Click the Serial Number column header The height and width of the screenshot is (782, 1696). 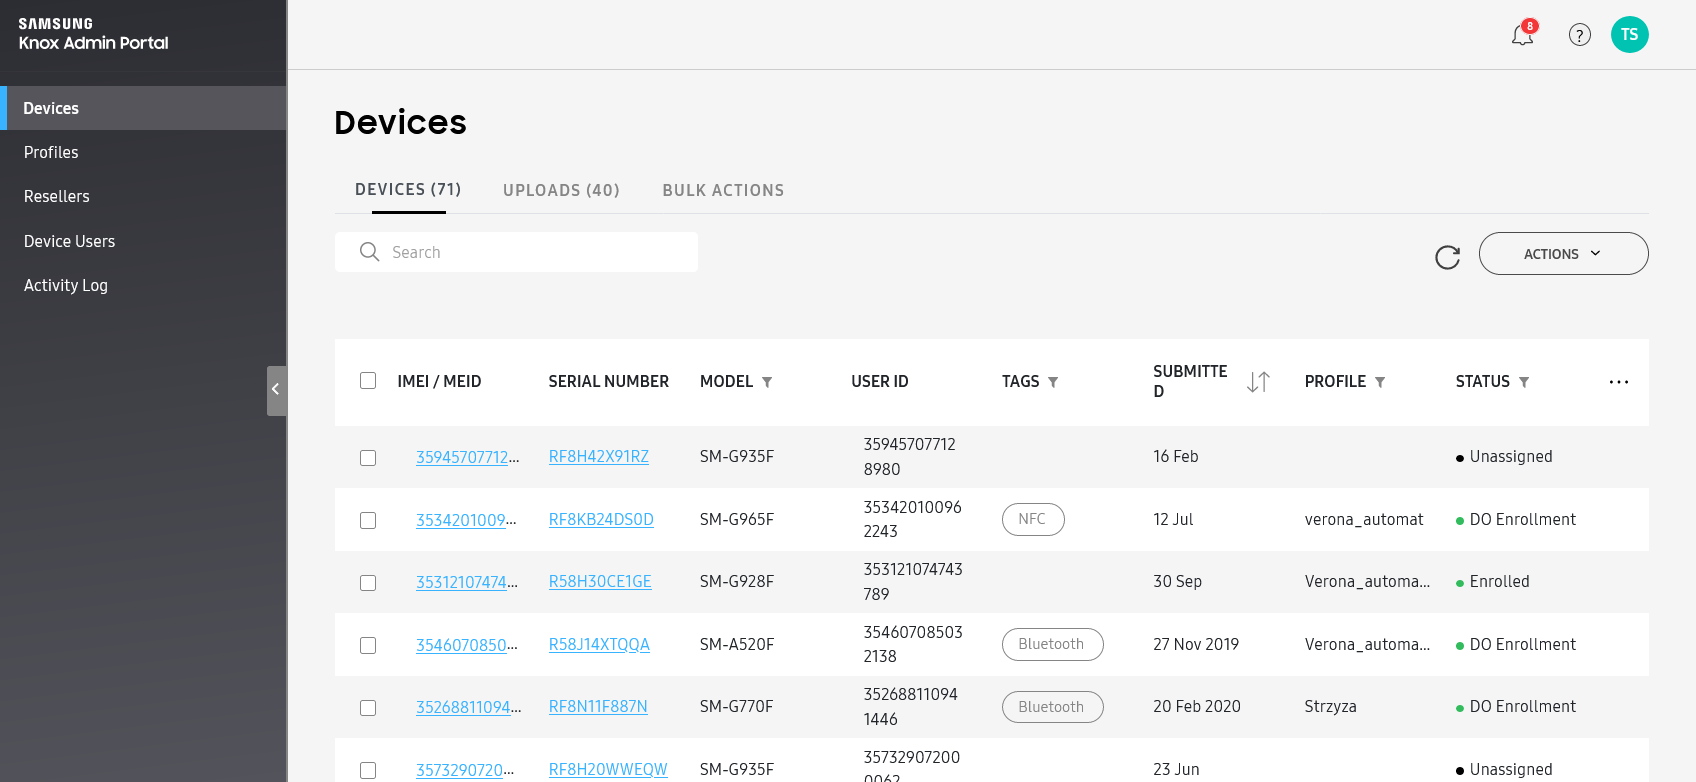[608, 381]
